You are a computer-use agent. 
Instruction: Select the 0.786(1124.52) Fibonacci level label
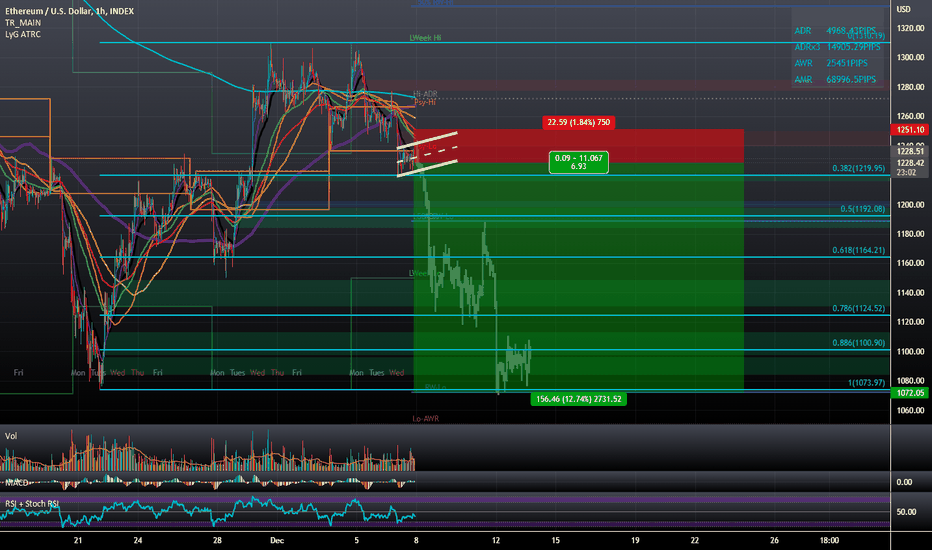point(858,309)
